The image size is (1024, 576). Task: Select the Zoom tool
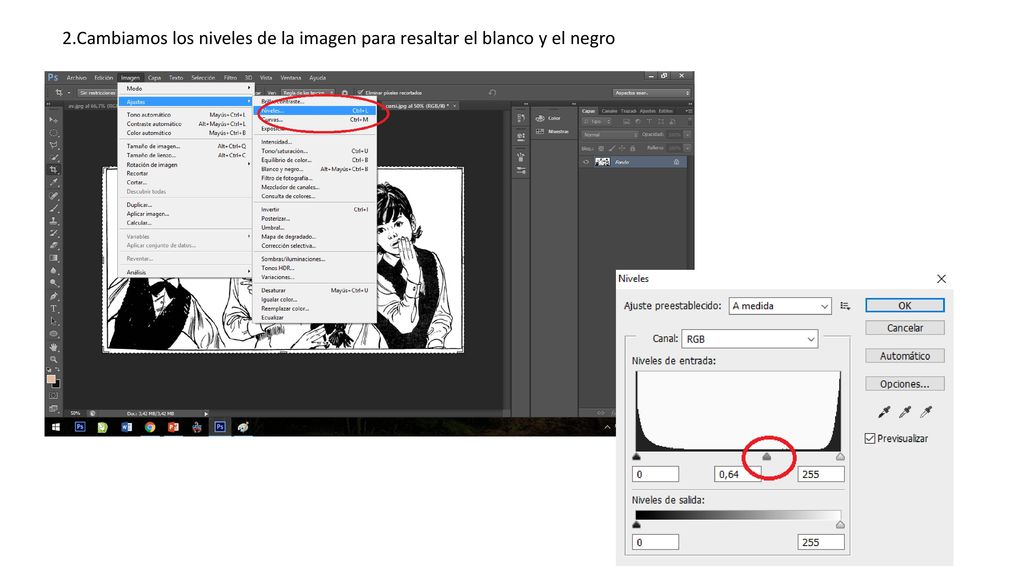(x=54, y=359)
